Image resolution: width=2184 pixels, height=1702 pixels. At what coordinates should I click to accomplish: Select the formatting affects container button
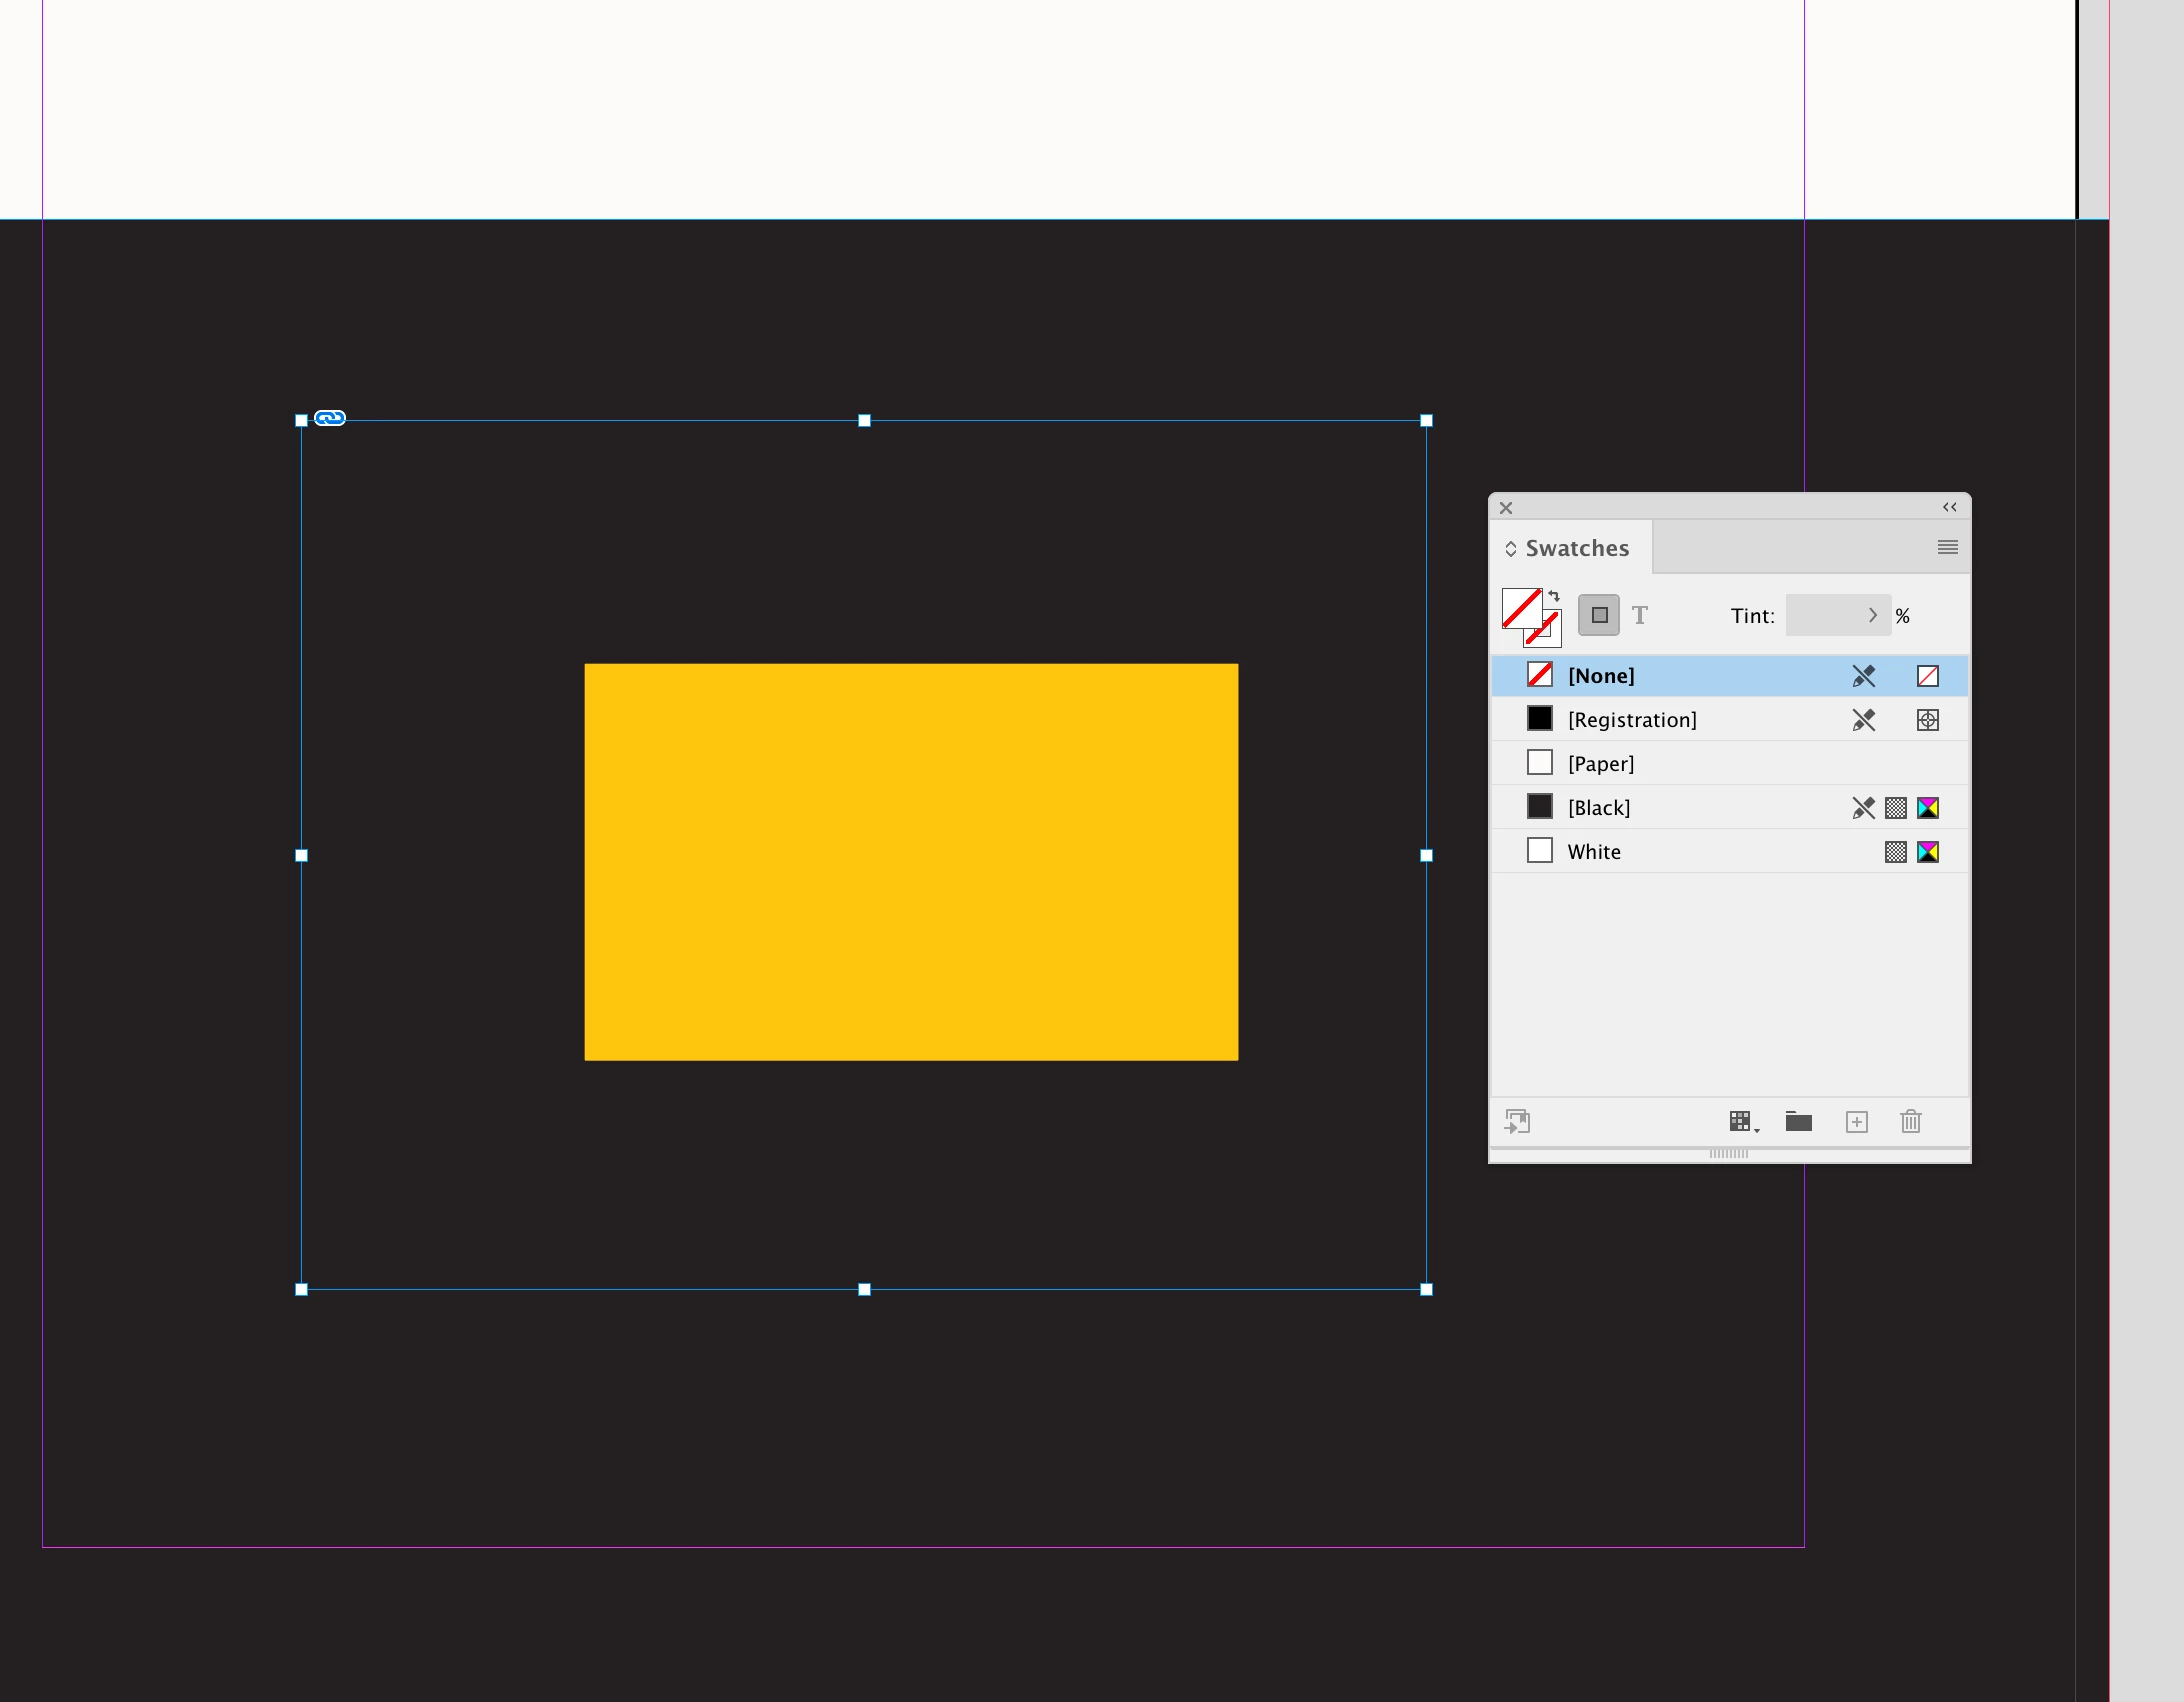pyautogui.click(x=1599, y=615)
